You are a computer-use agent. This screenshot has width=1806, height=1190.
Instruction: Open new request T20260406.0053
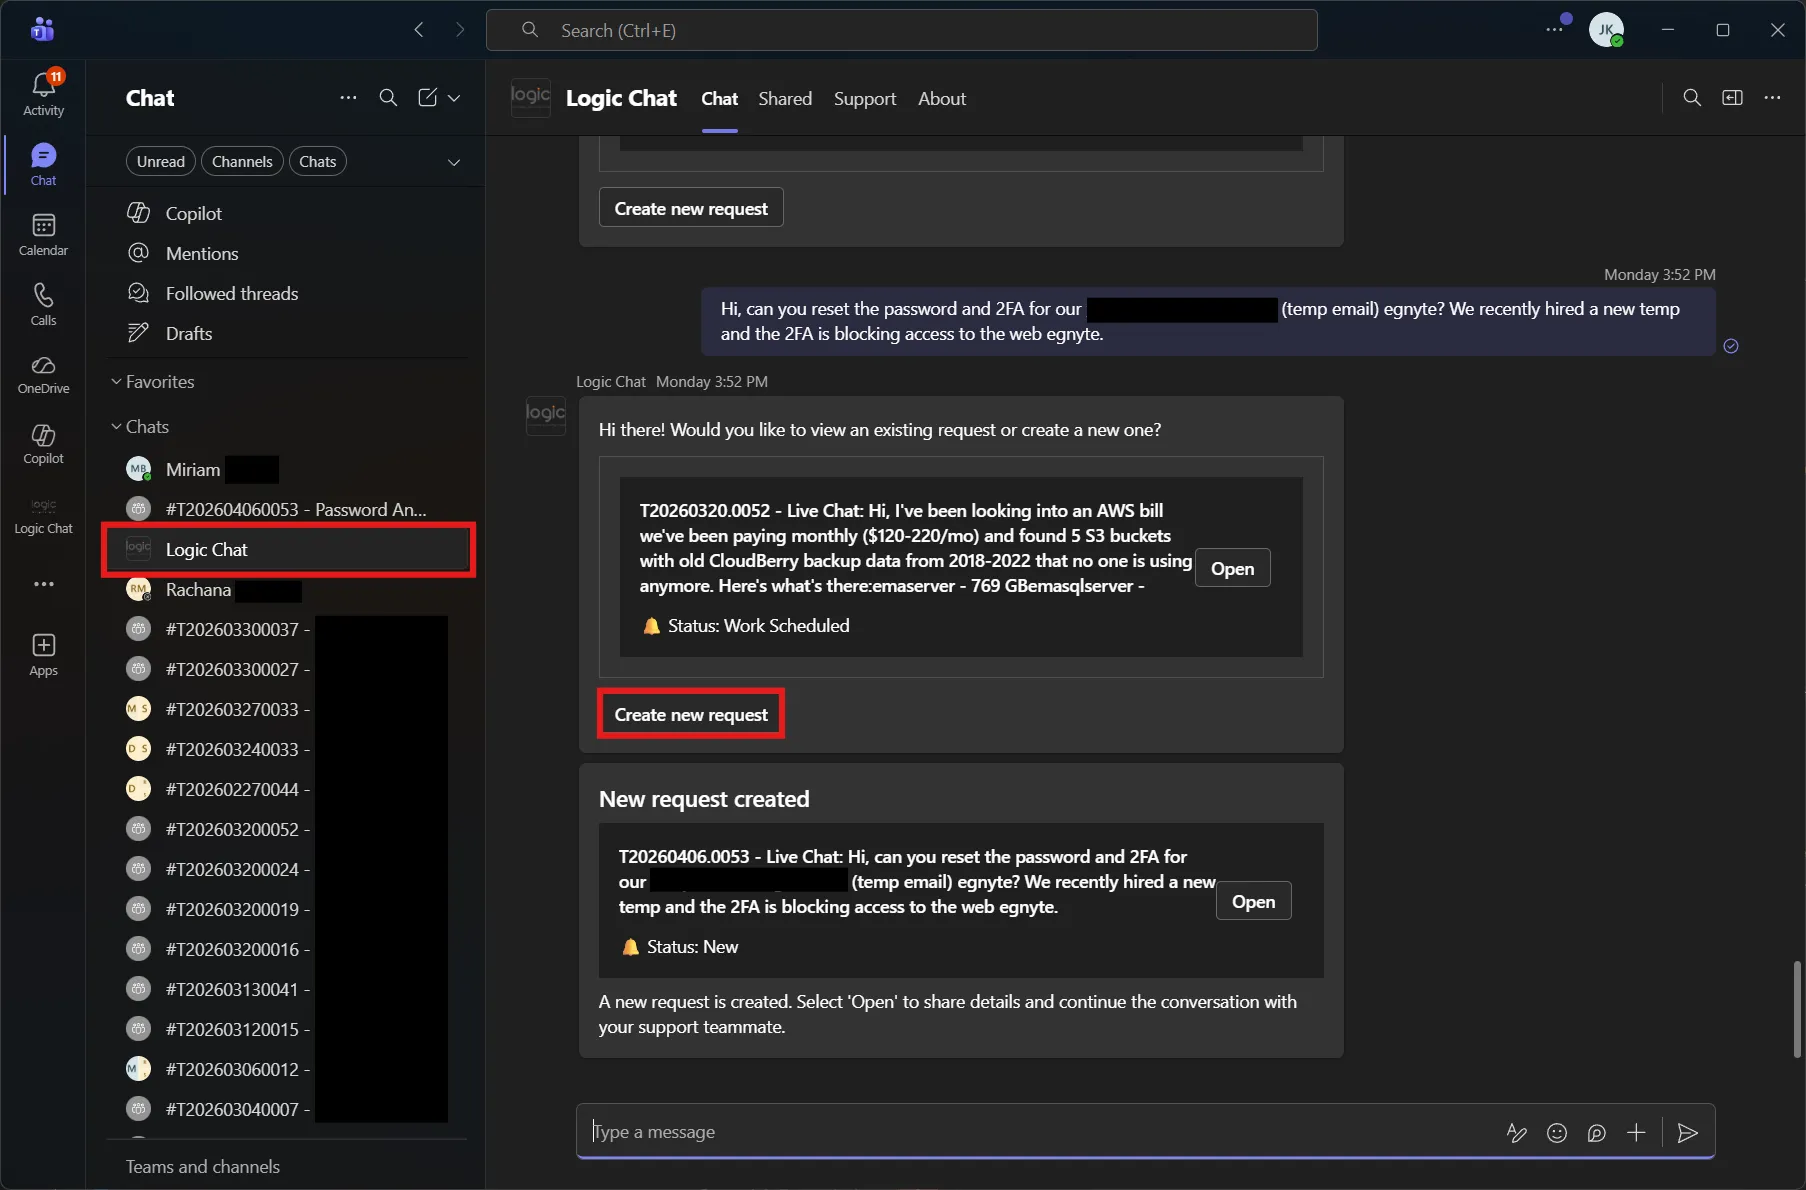[x=1253, y=901]
